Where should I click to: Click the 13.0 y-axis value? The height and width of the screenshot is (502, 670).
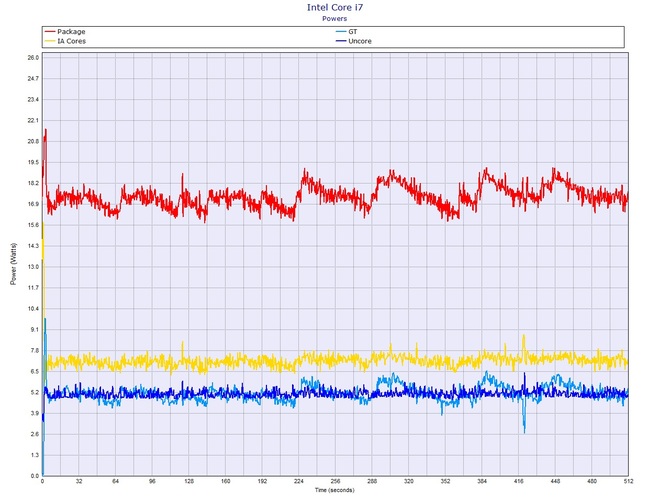coord(33,267)
